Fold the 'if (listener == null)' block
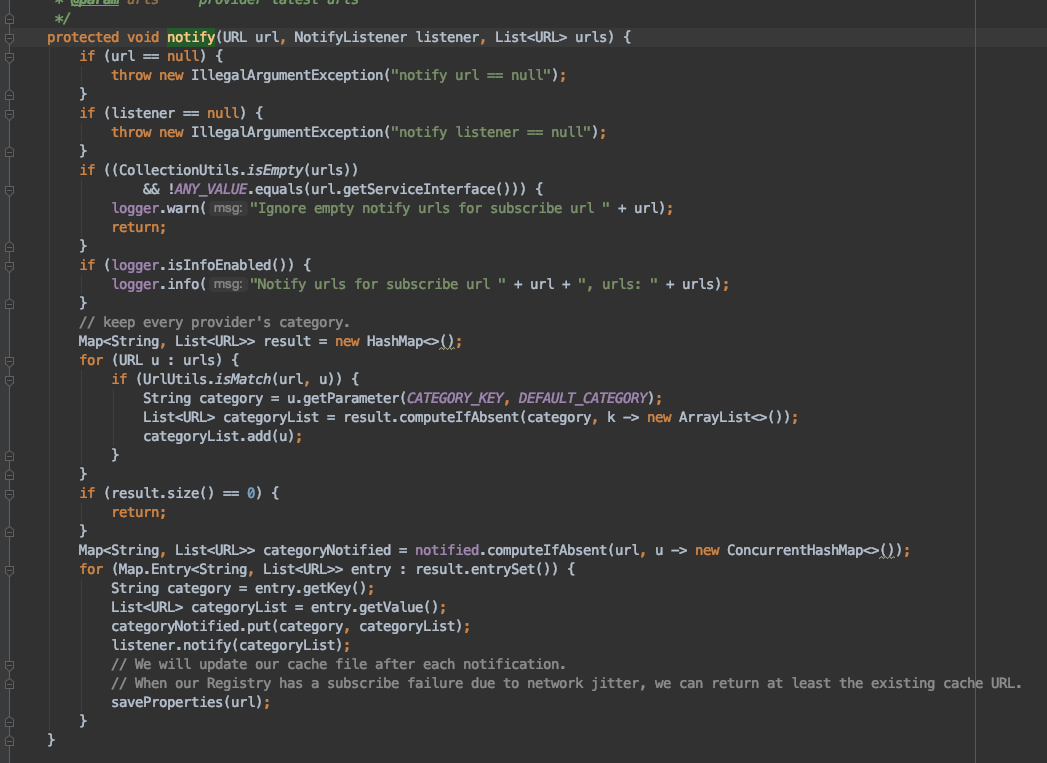The image size is (1047, 763). click(x=9, y=114)
